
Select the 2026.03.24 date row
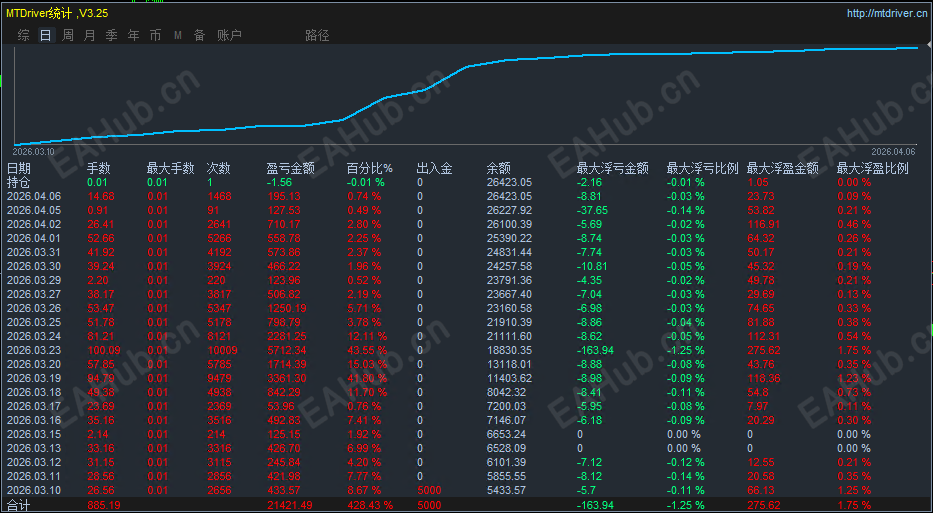coord(35,336)
